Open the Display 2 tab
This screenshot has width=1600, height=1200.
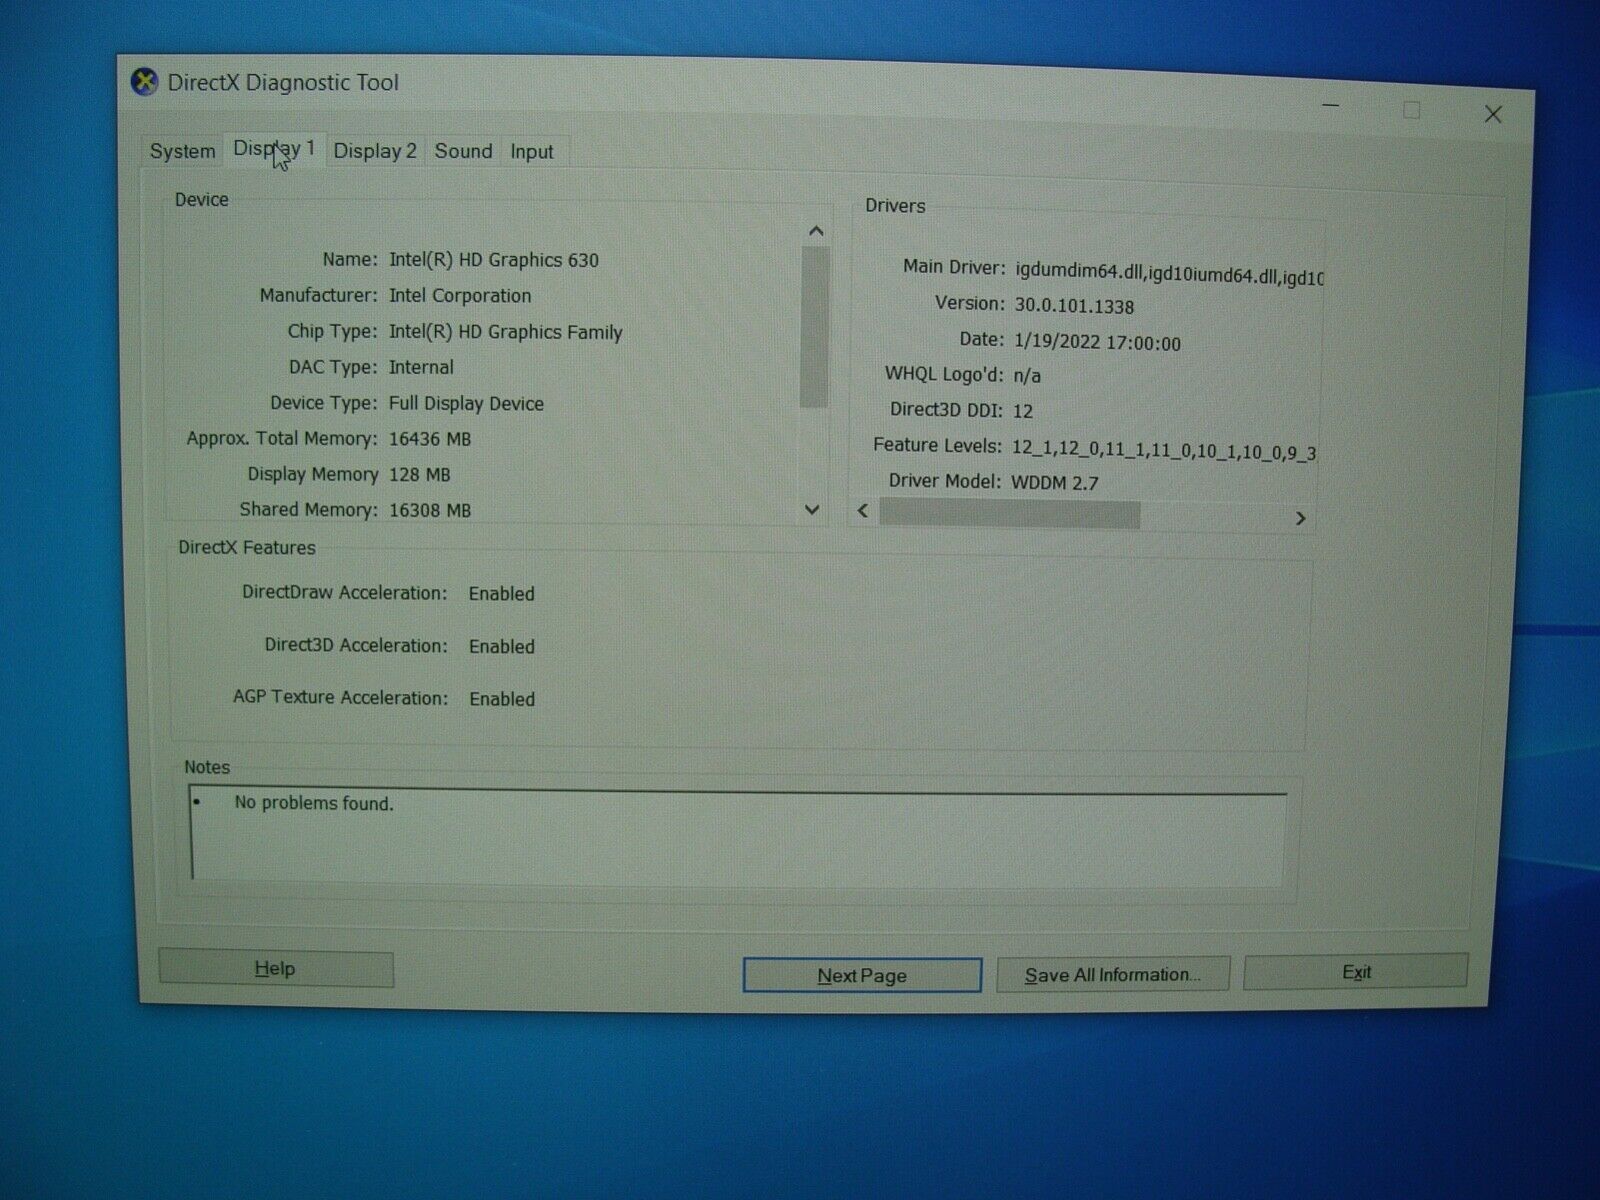(x=375, y=151)
